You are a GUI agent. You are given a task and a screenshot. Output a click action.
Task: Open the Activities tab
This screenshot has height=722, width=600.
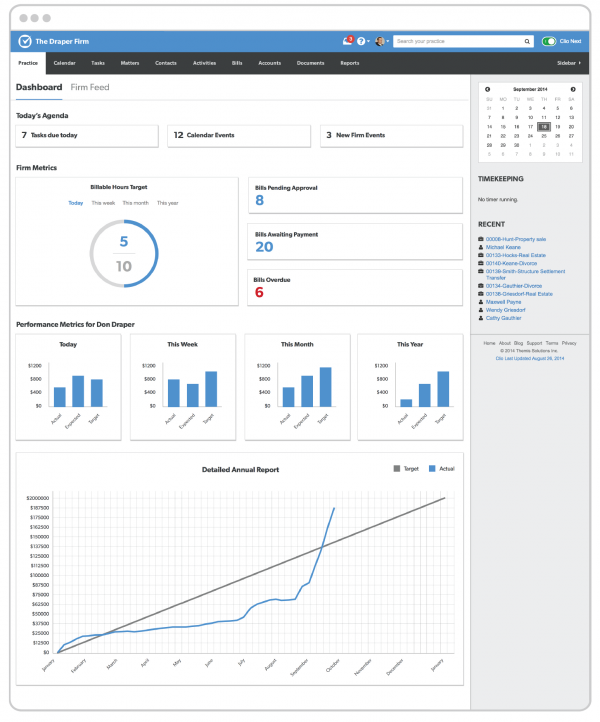point(204,63)
